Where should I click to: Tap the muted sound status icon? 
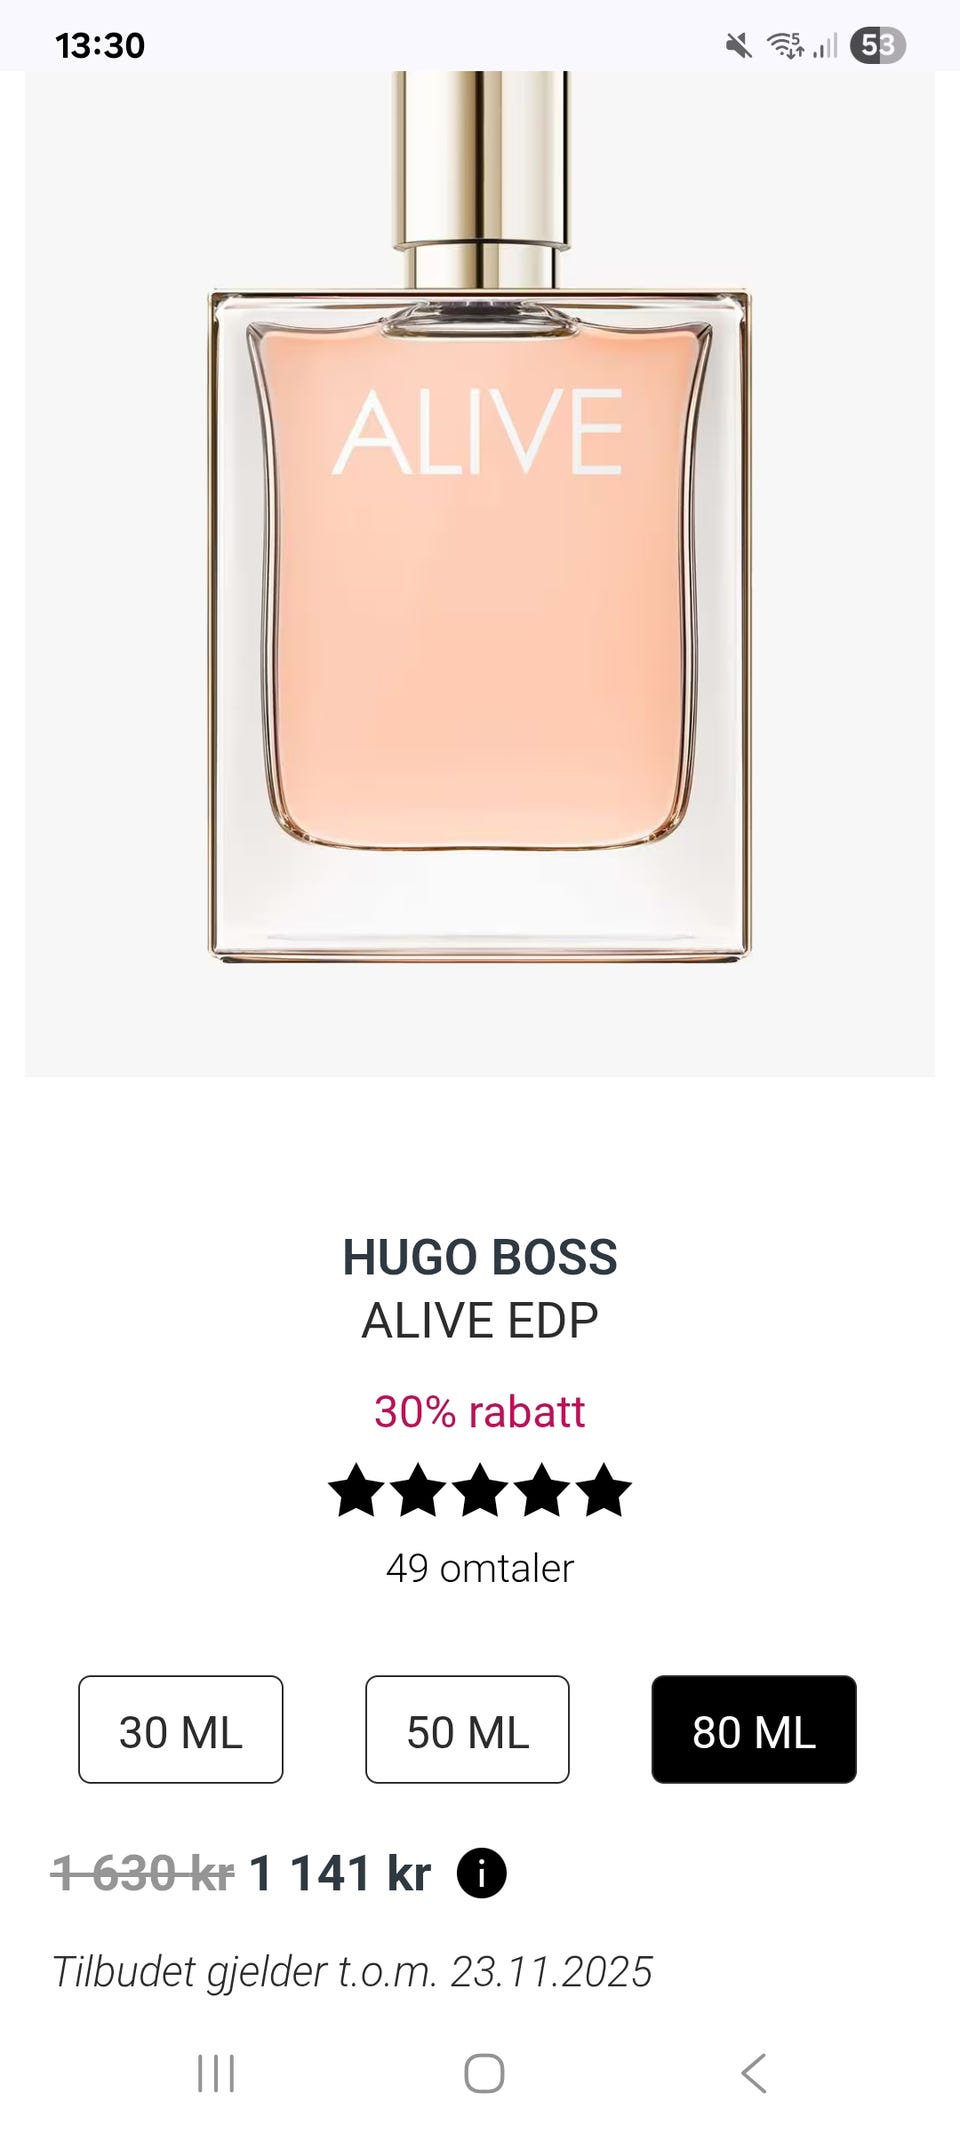(x=739, y=45)
